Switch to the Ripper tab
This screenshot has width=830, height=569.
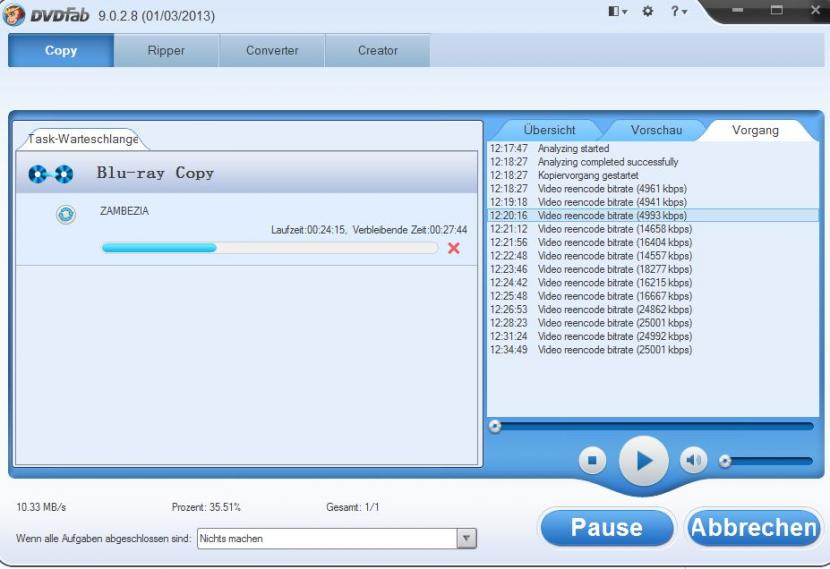tap(166, 50)
